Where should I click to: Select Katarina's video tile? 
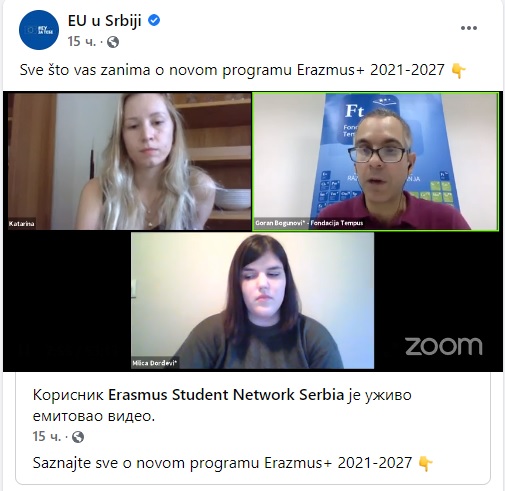click(x=129, y=161)
